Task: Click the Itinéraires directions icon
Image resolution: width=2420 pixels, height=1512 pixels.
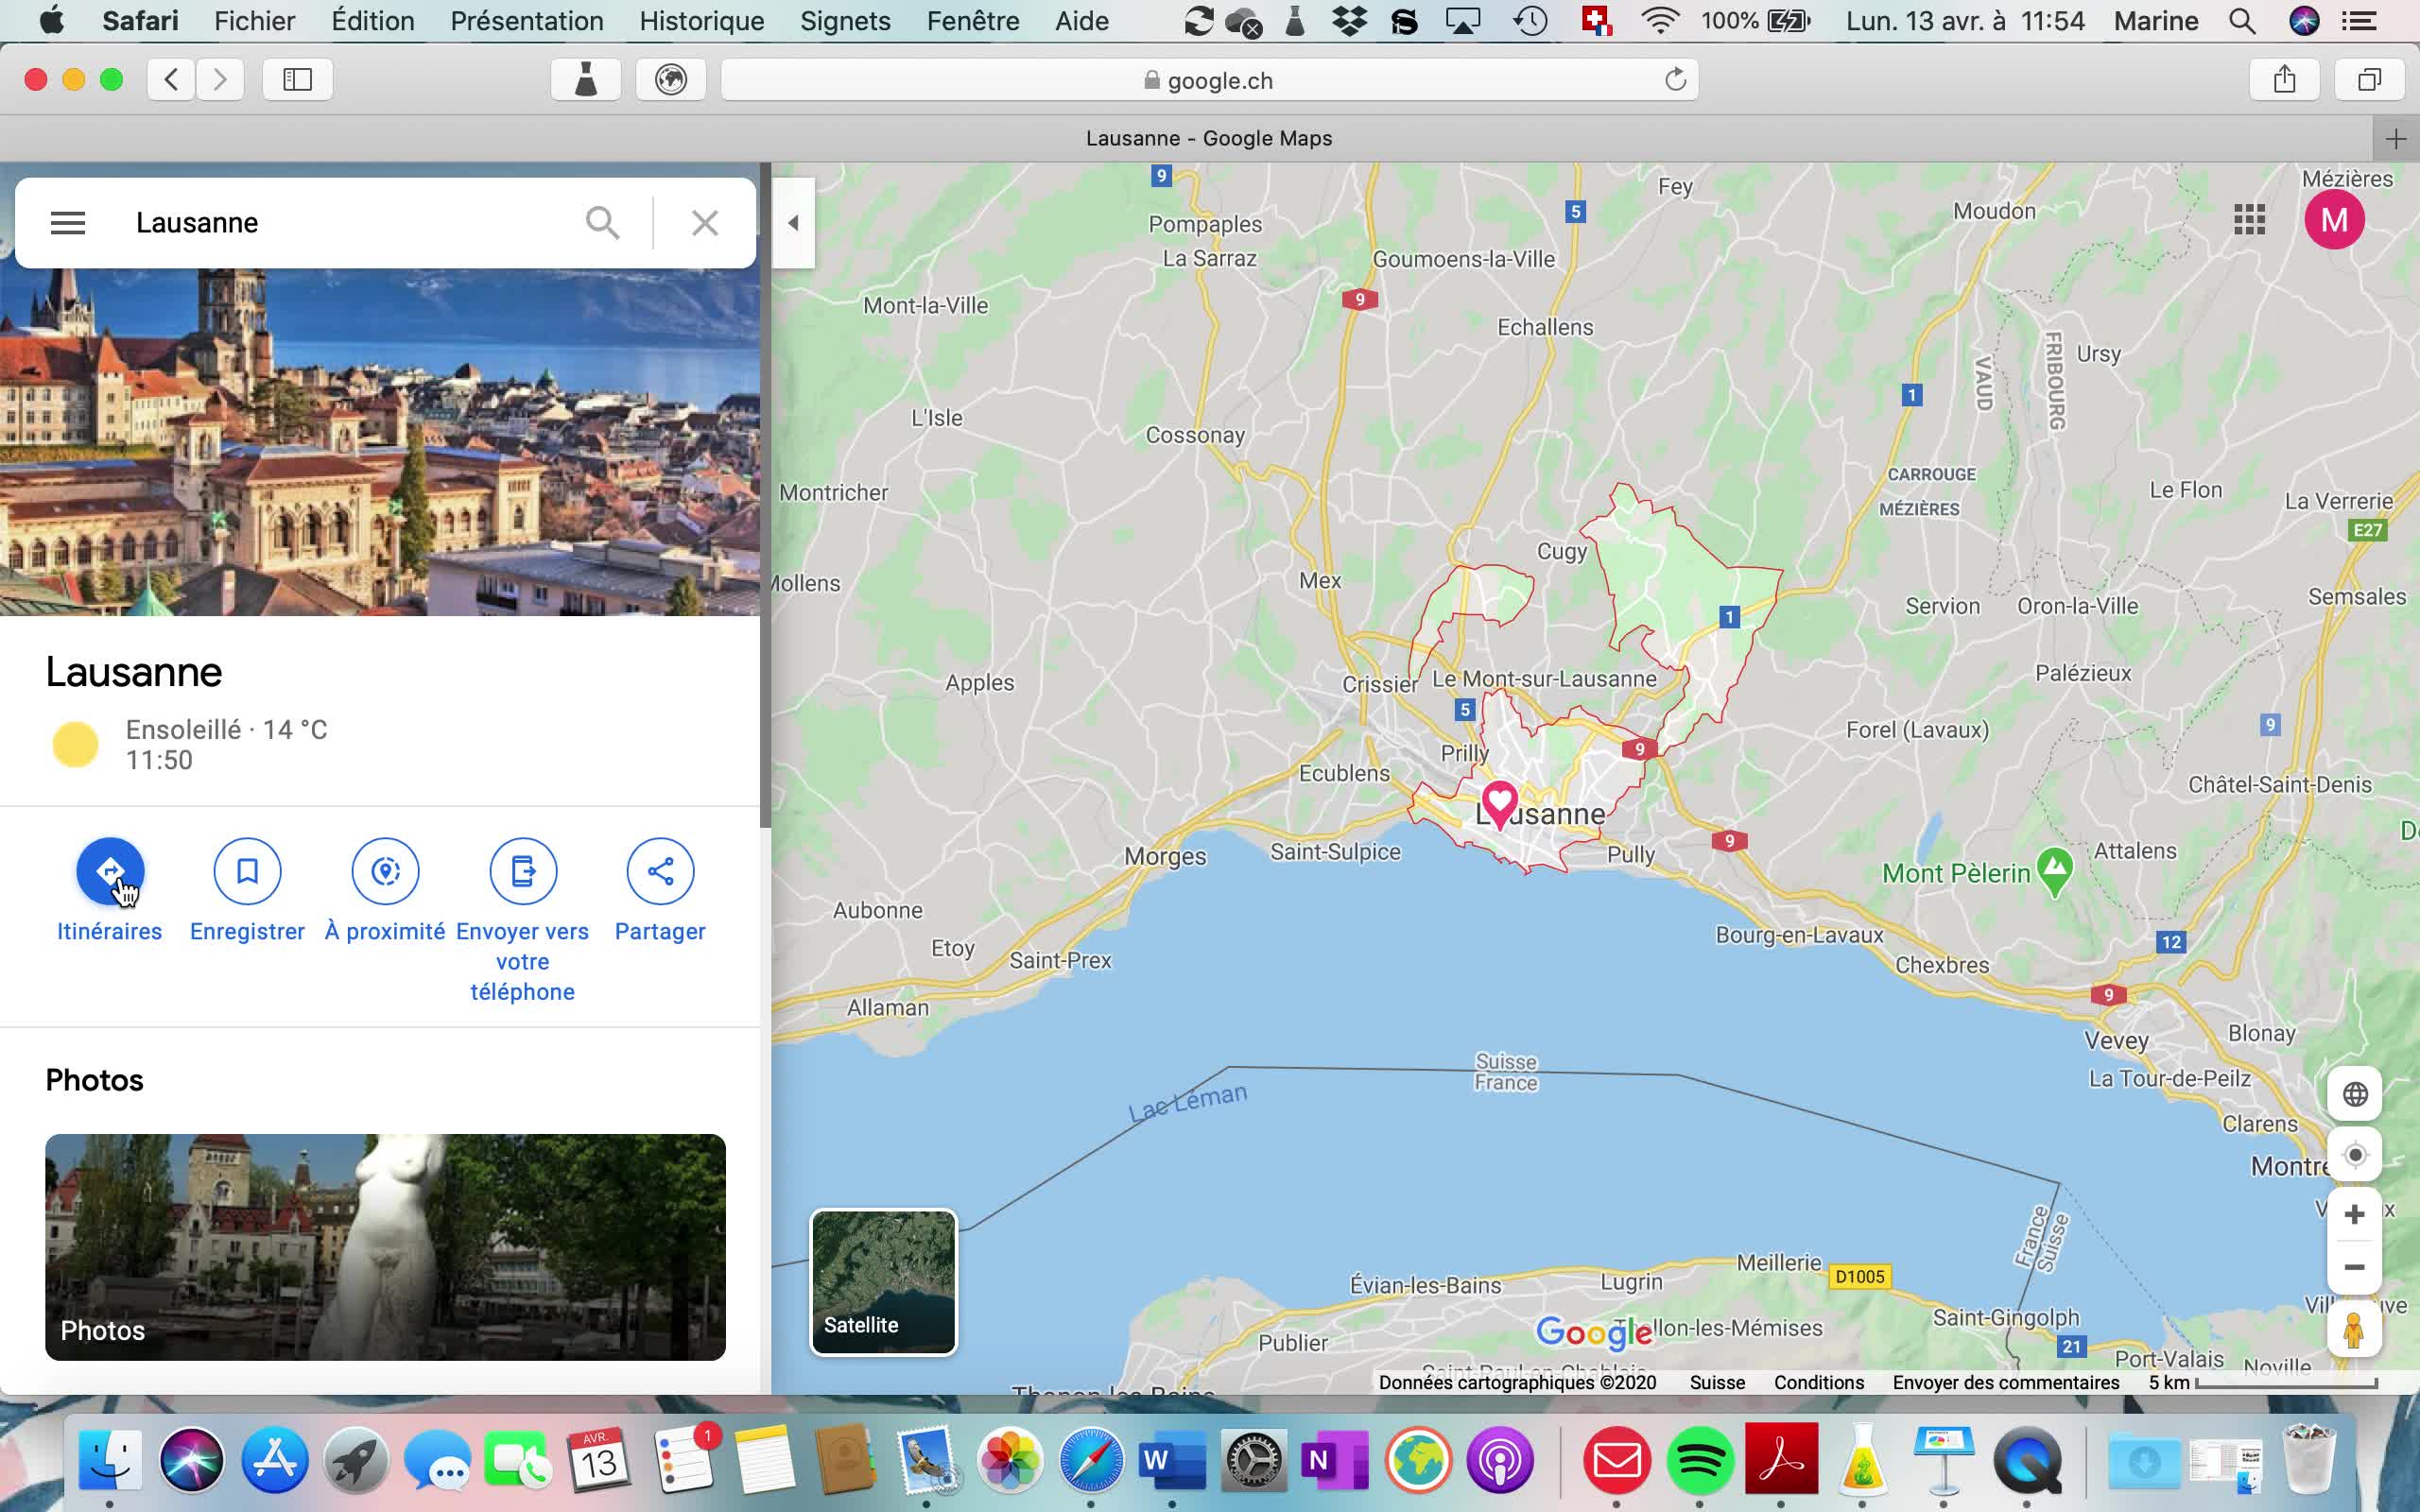Action: (x=110, y=871)
